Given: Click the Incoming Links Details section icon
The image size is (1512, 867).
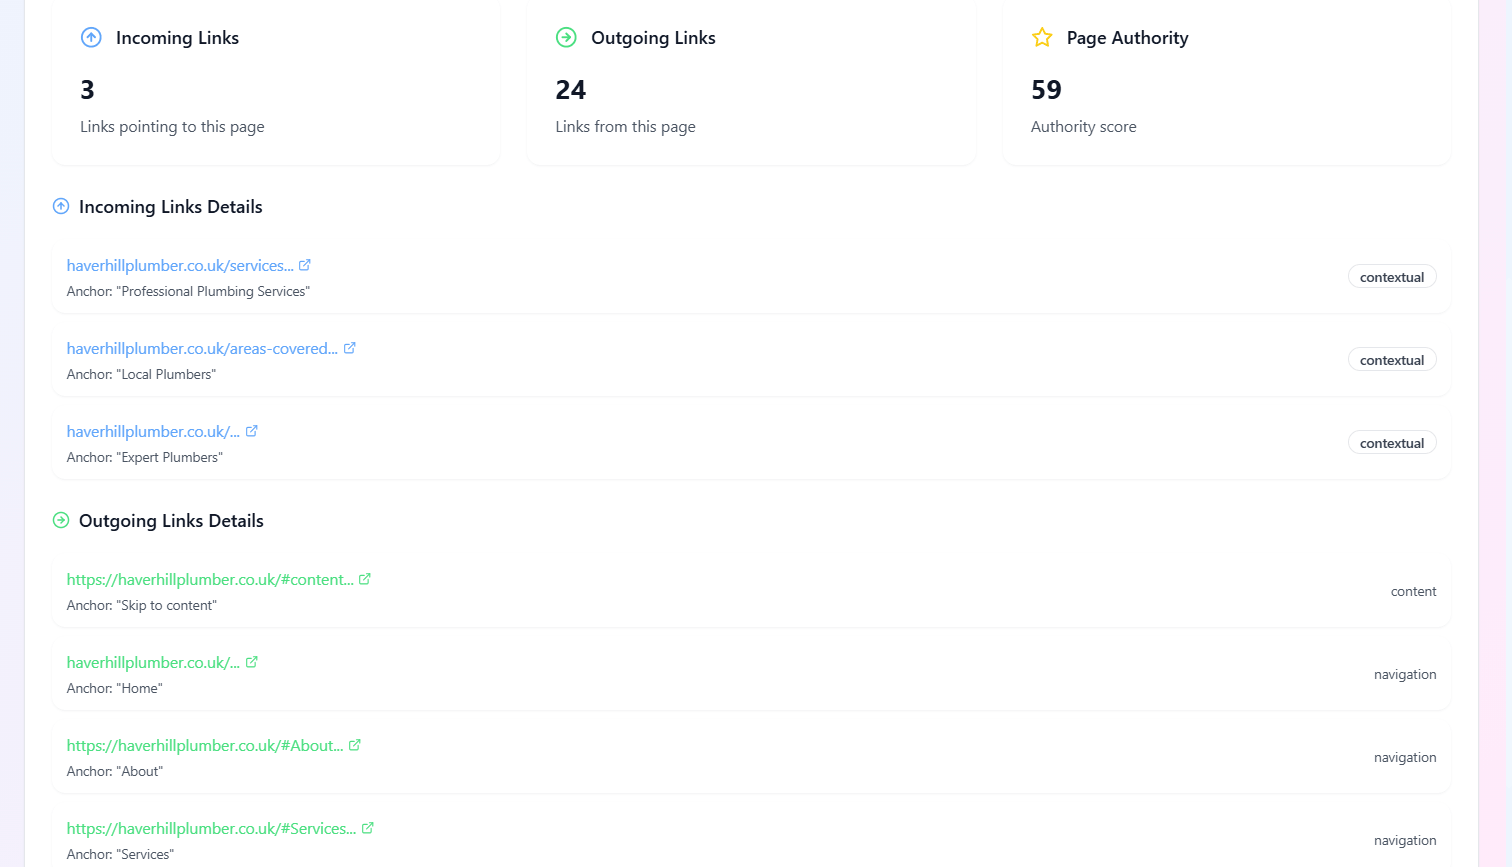Looking at the screenshot, I should pos(61,206).
